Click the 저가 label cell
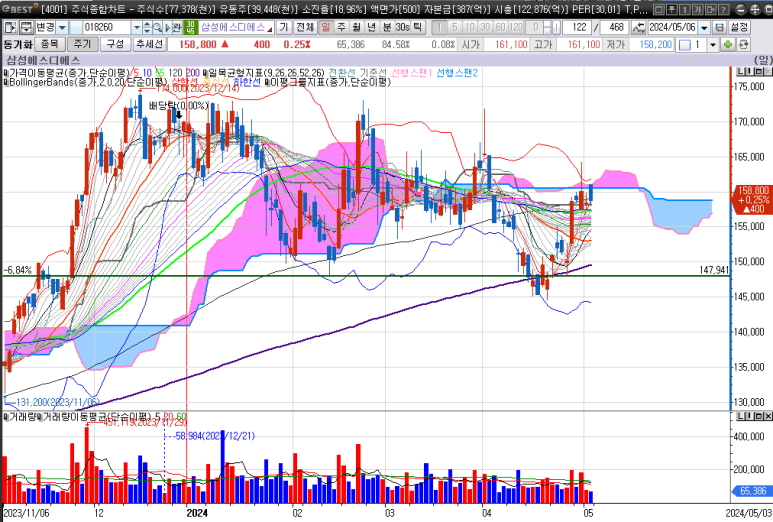The width and height of the screenshot is (773, 522). click(x=616, y=44)
